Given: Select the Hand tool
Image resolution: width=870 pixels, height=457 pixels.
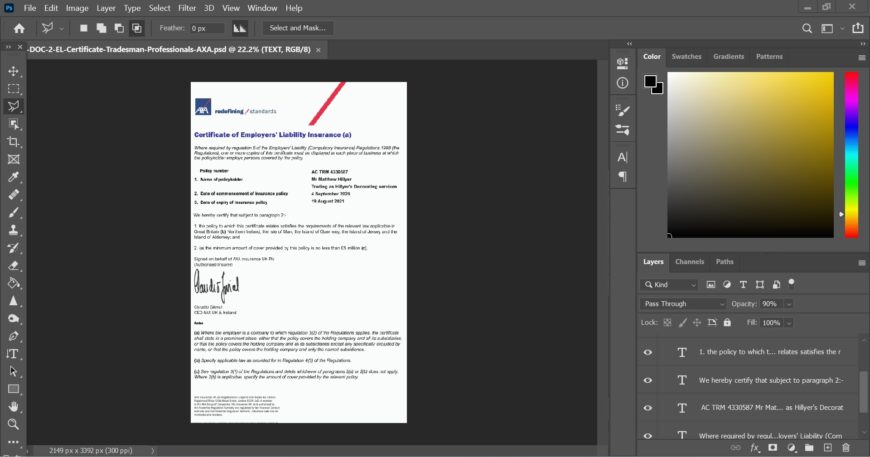Looking at the screenshot, I should pyautogui.click(x=13, y=407).
